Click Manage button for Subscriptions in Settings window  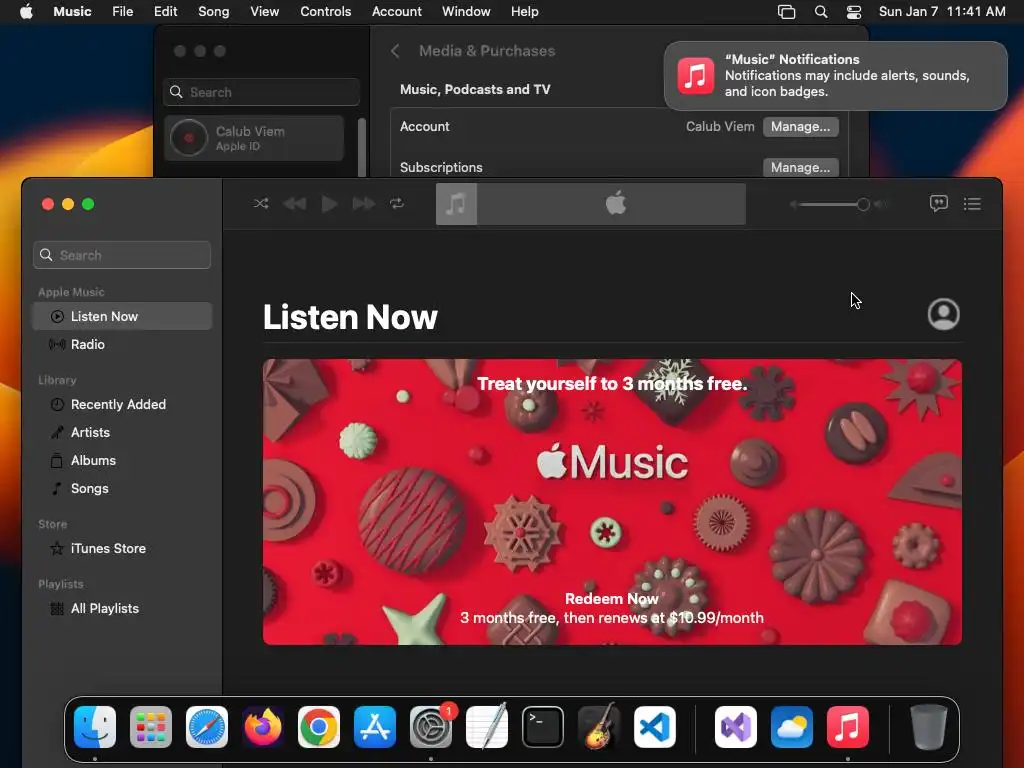coord(800,167)
